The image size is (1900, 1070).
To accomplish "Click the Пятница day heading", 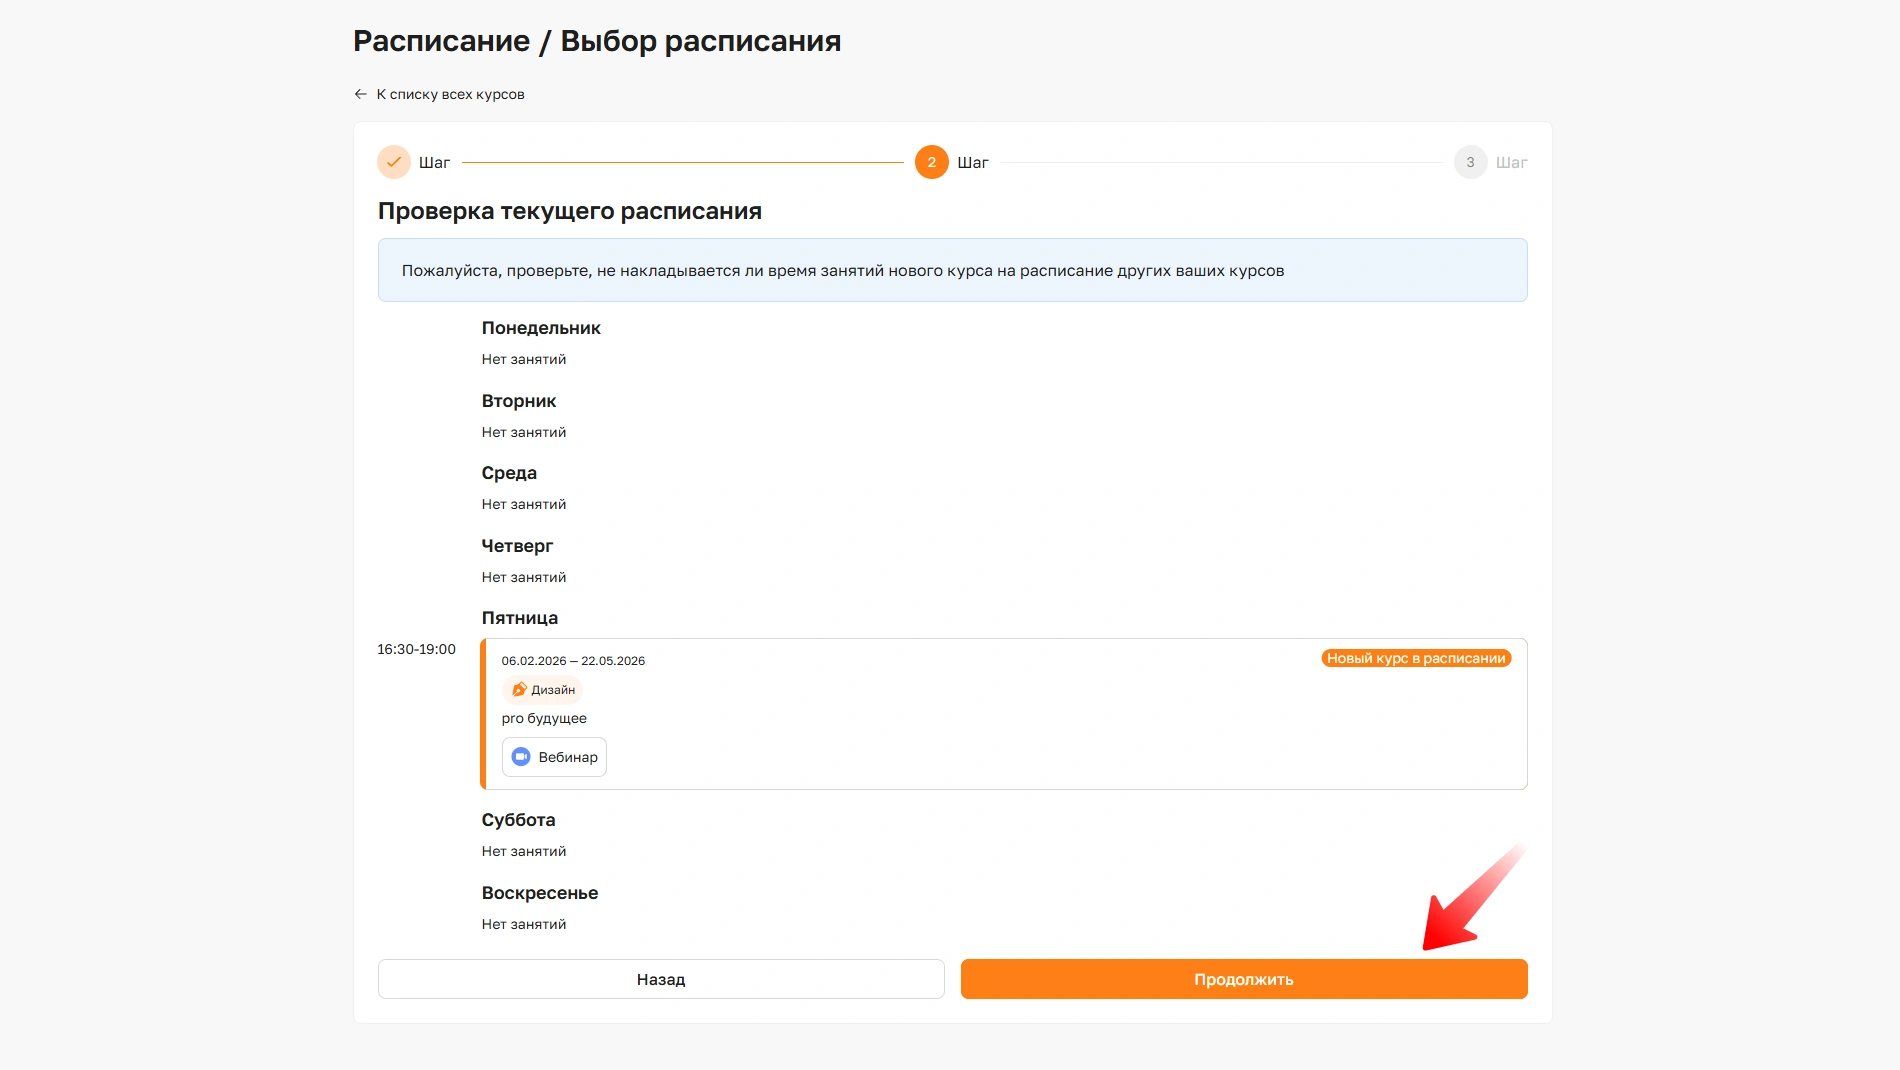I will (519, 618).
